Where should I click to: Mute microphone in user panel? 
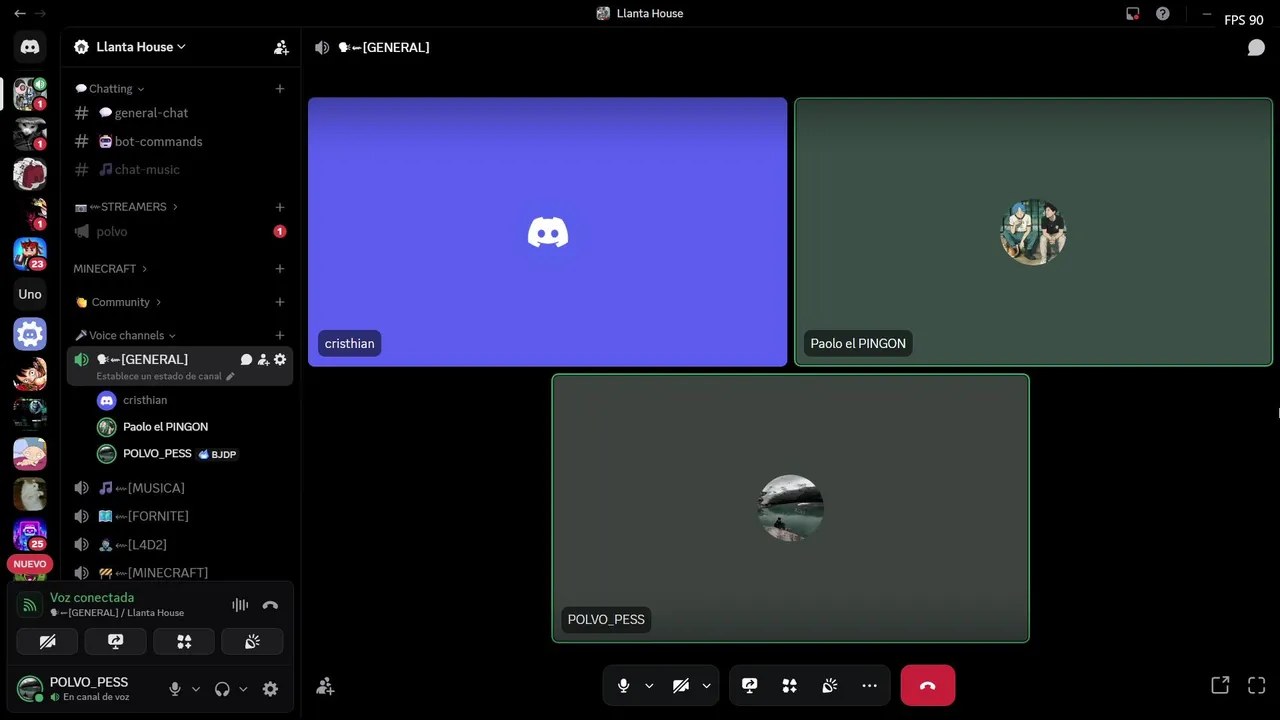pyautogui.click(x=175, y=689)
